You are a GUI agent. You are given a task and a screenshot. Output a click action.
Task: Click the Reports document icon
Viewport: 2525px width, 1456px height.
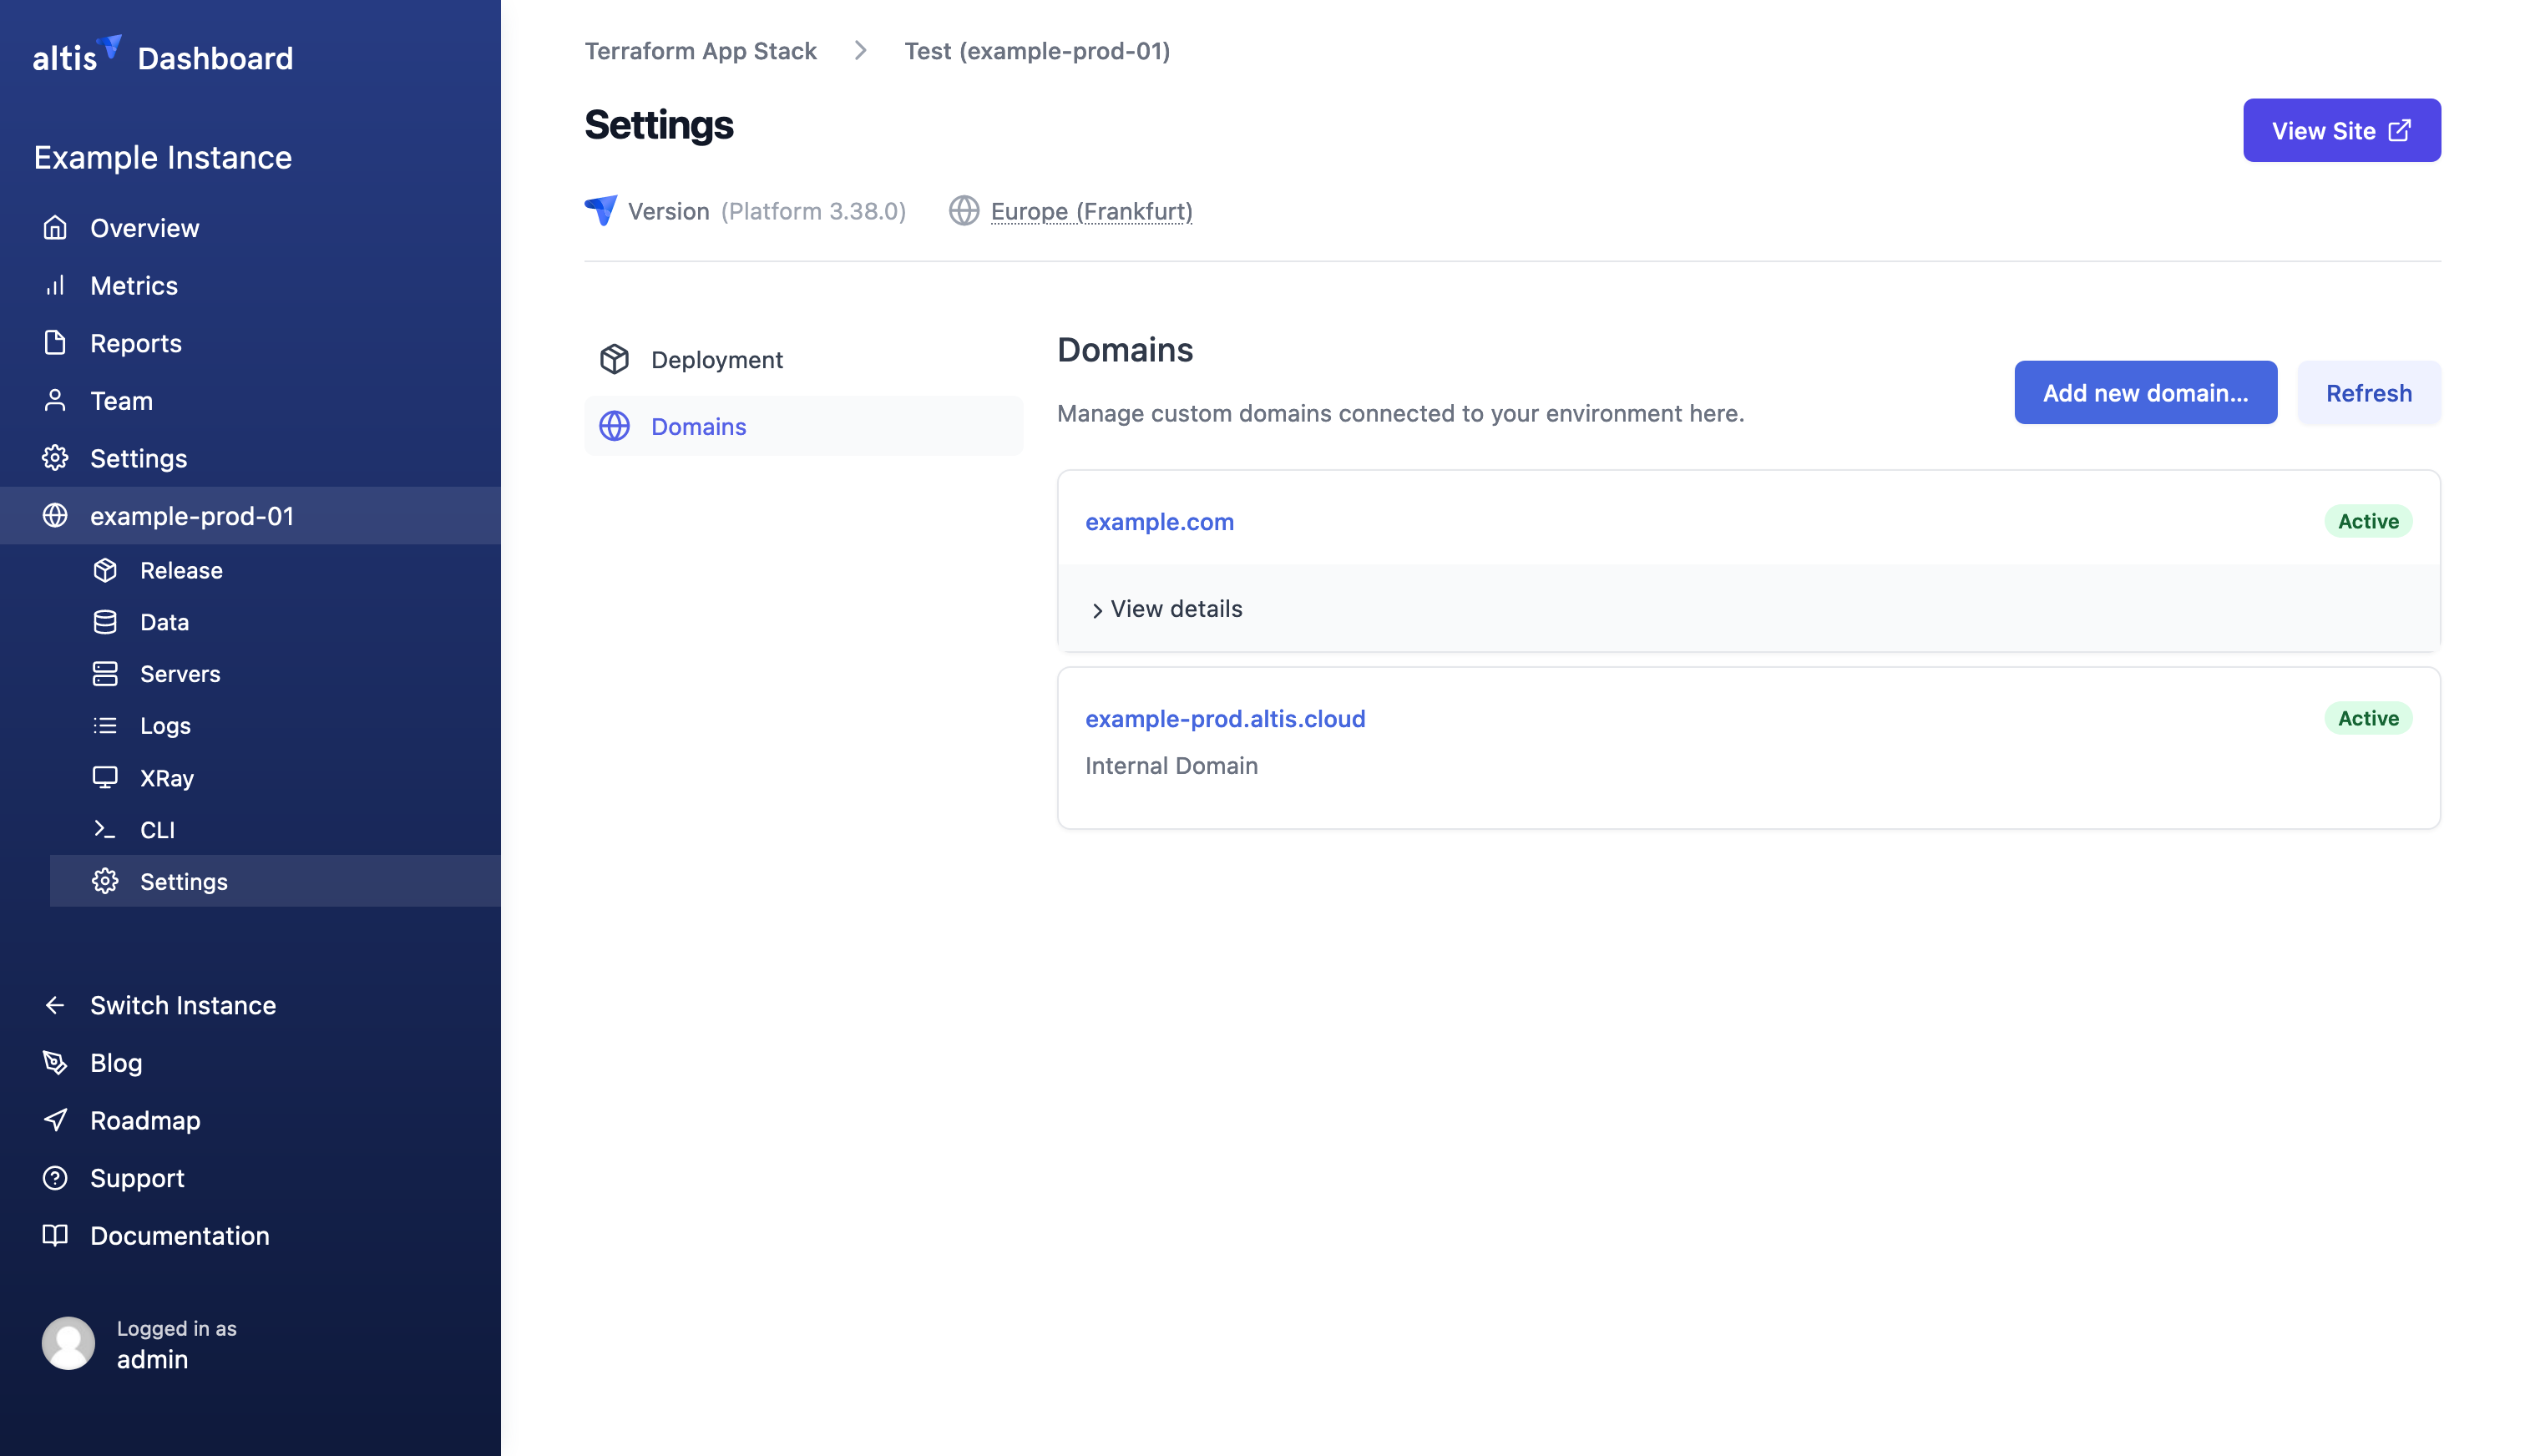pos(55,343)
